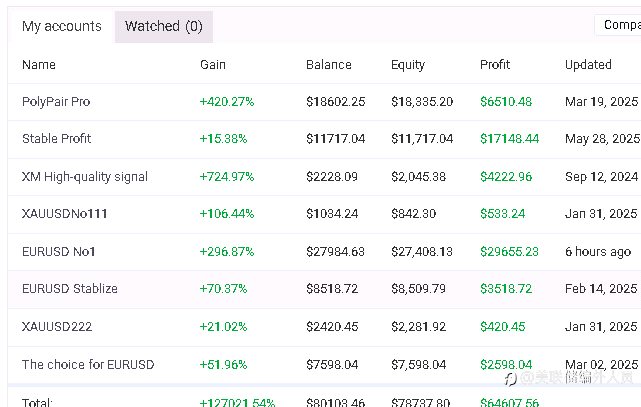This screenshot has height=407, width=641.
Task: Open The choice for EURUSD account
Action: [88, 365]
